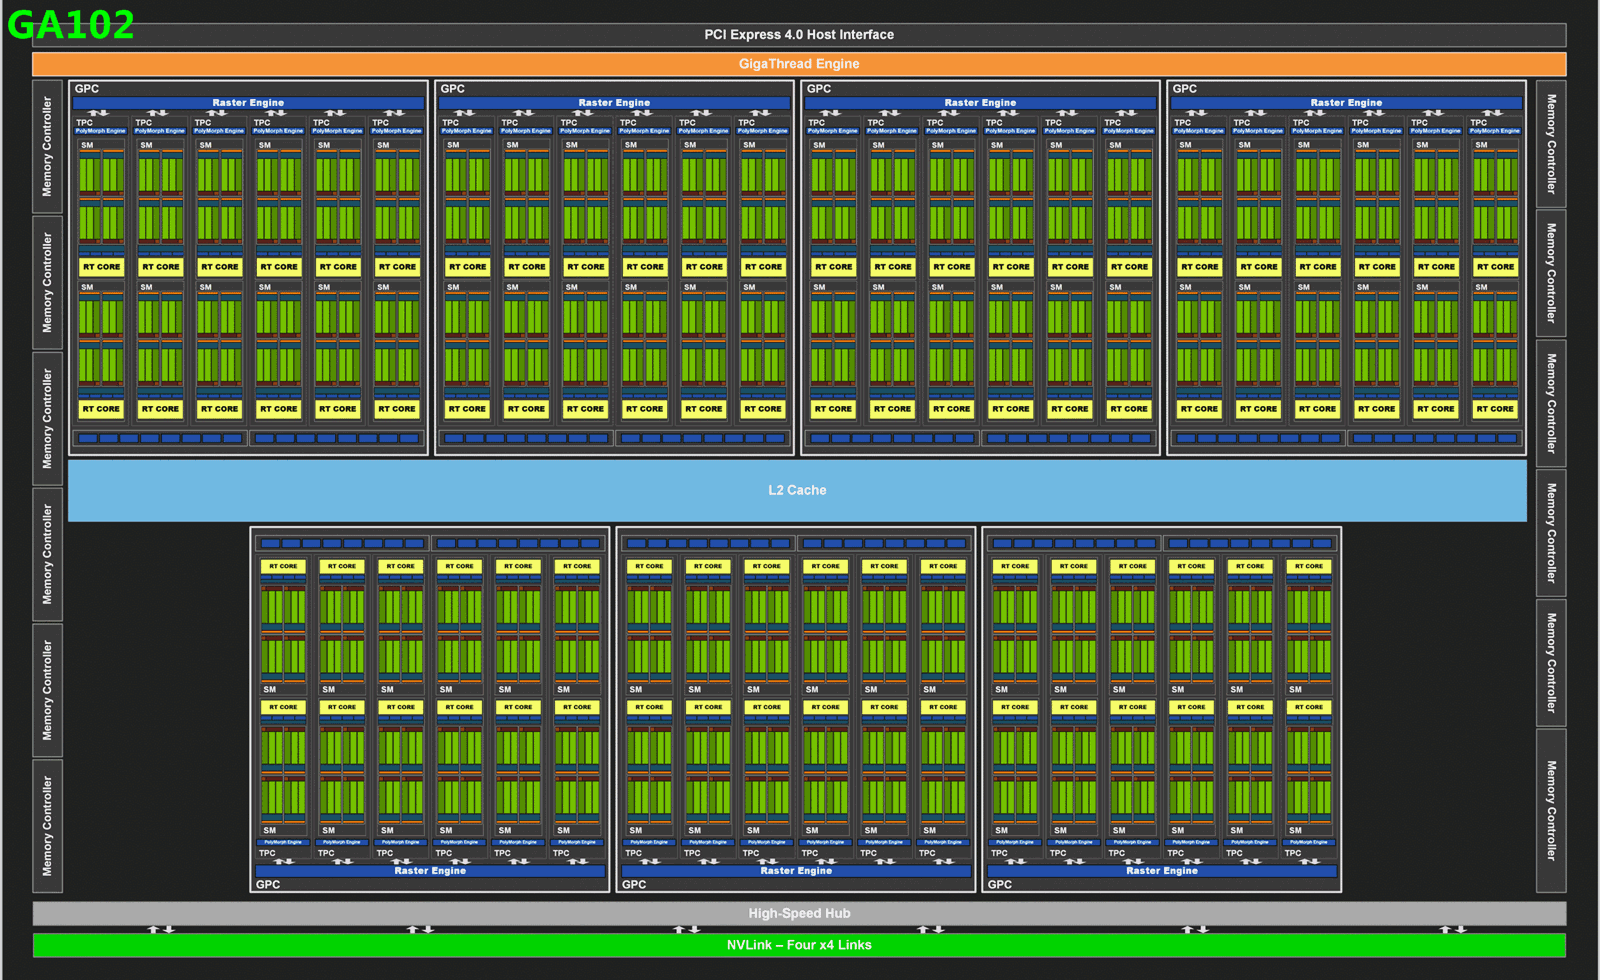Click the first TPC label in top-left GPC
Screen dimensions: 1600x980
(84, 123)
